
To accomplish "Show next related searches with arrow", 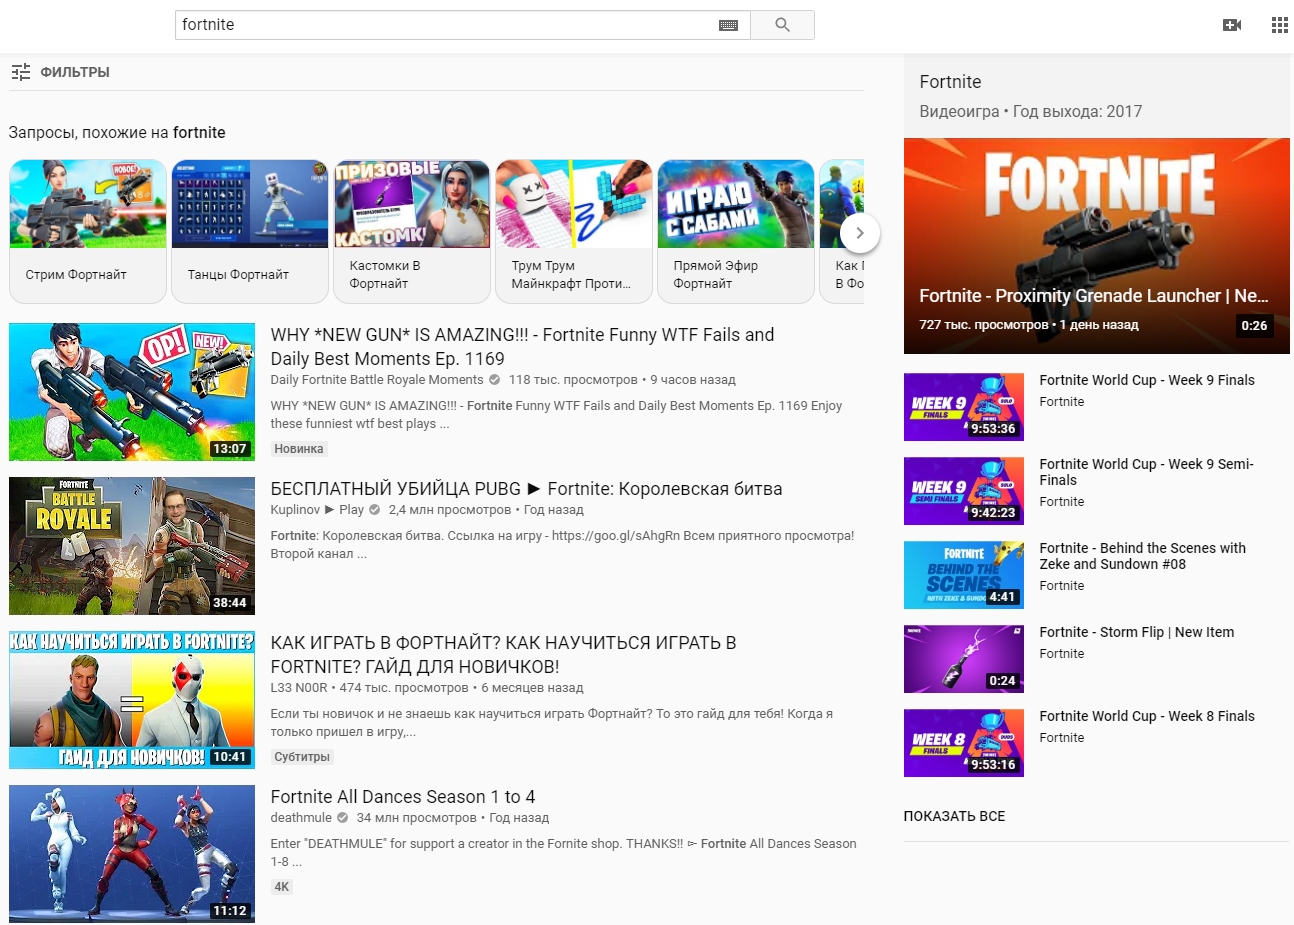I will point(859,233).
